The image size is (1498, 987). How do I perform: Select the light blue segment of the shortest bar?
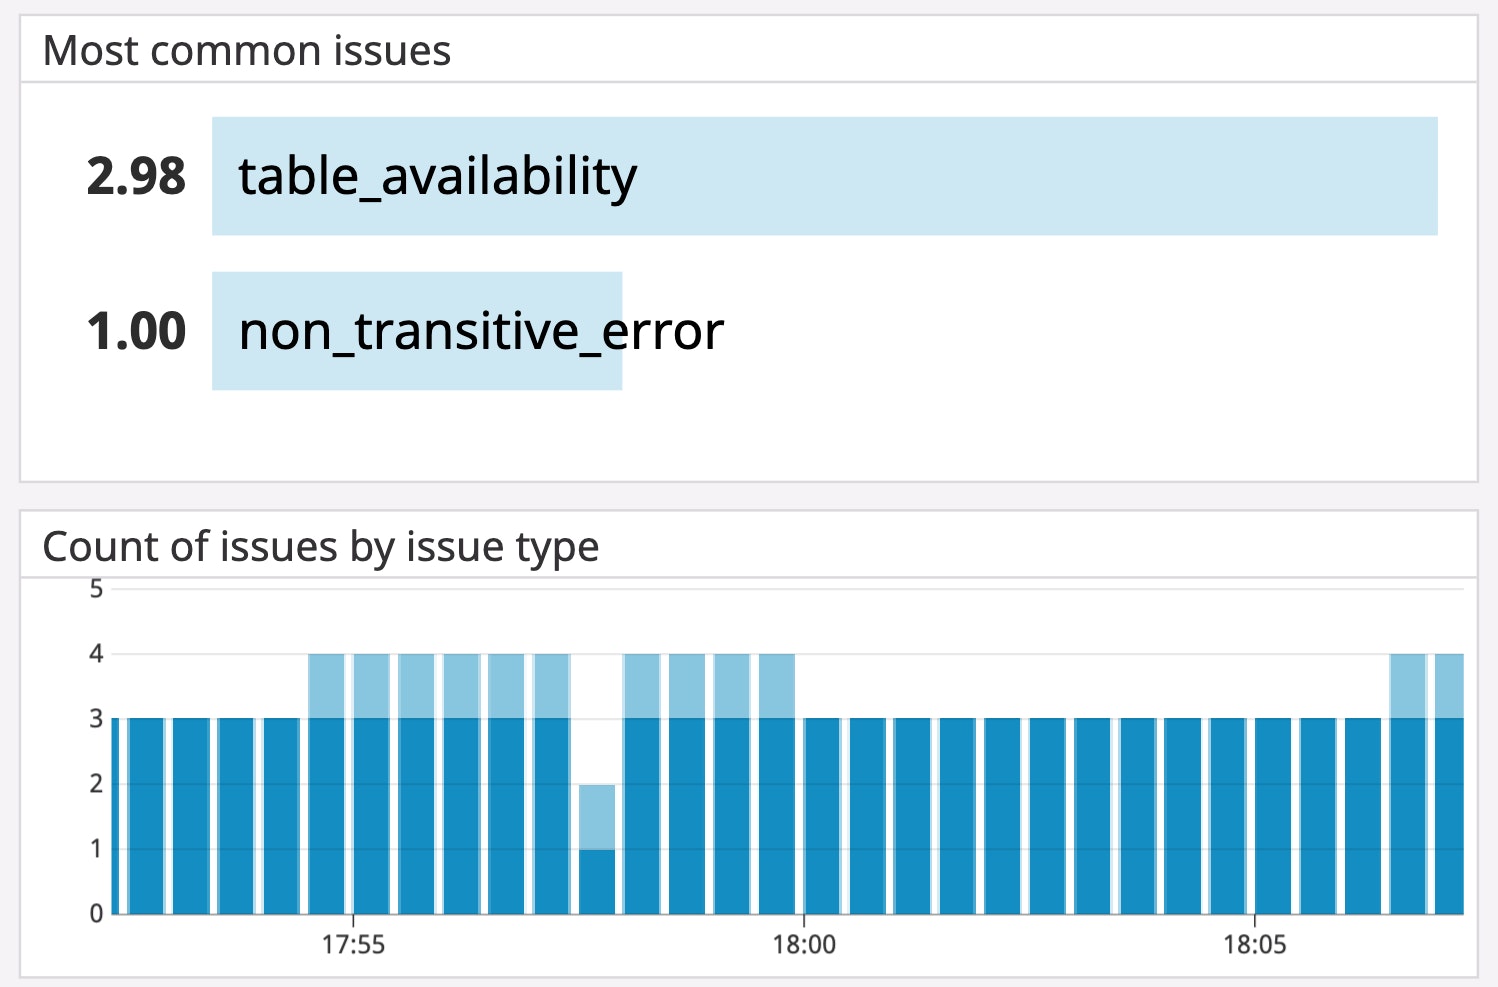click(597, 817)
